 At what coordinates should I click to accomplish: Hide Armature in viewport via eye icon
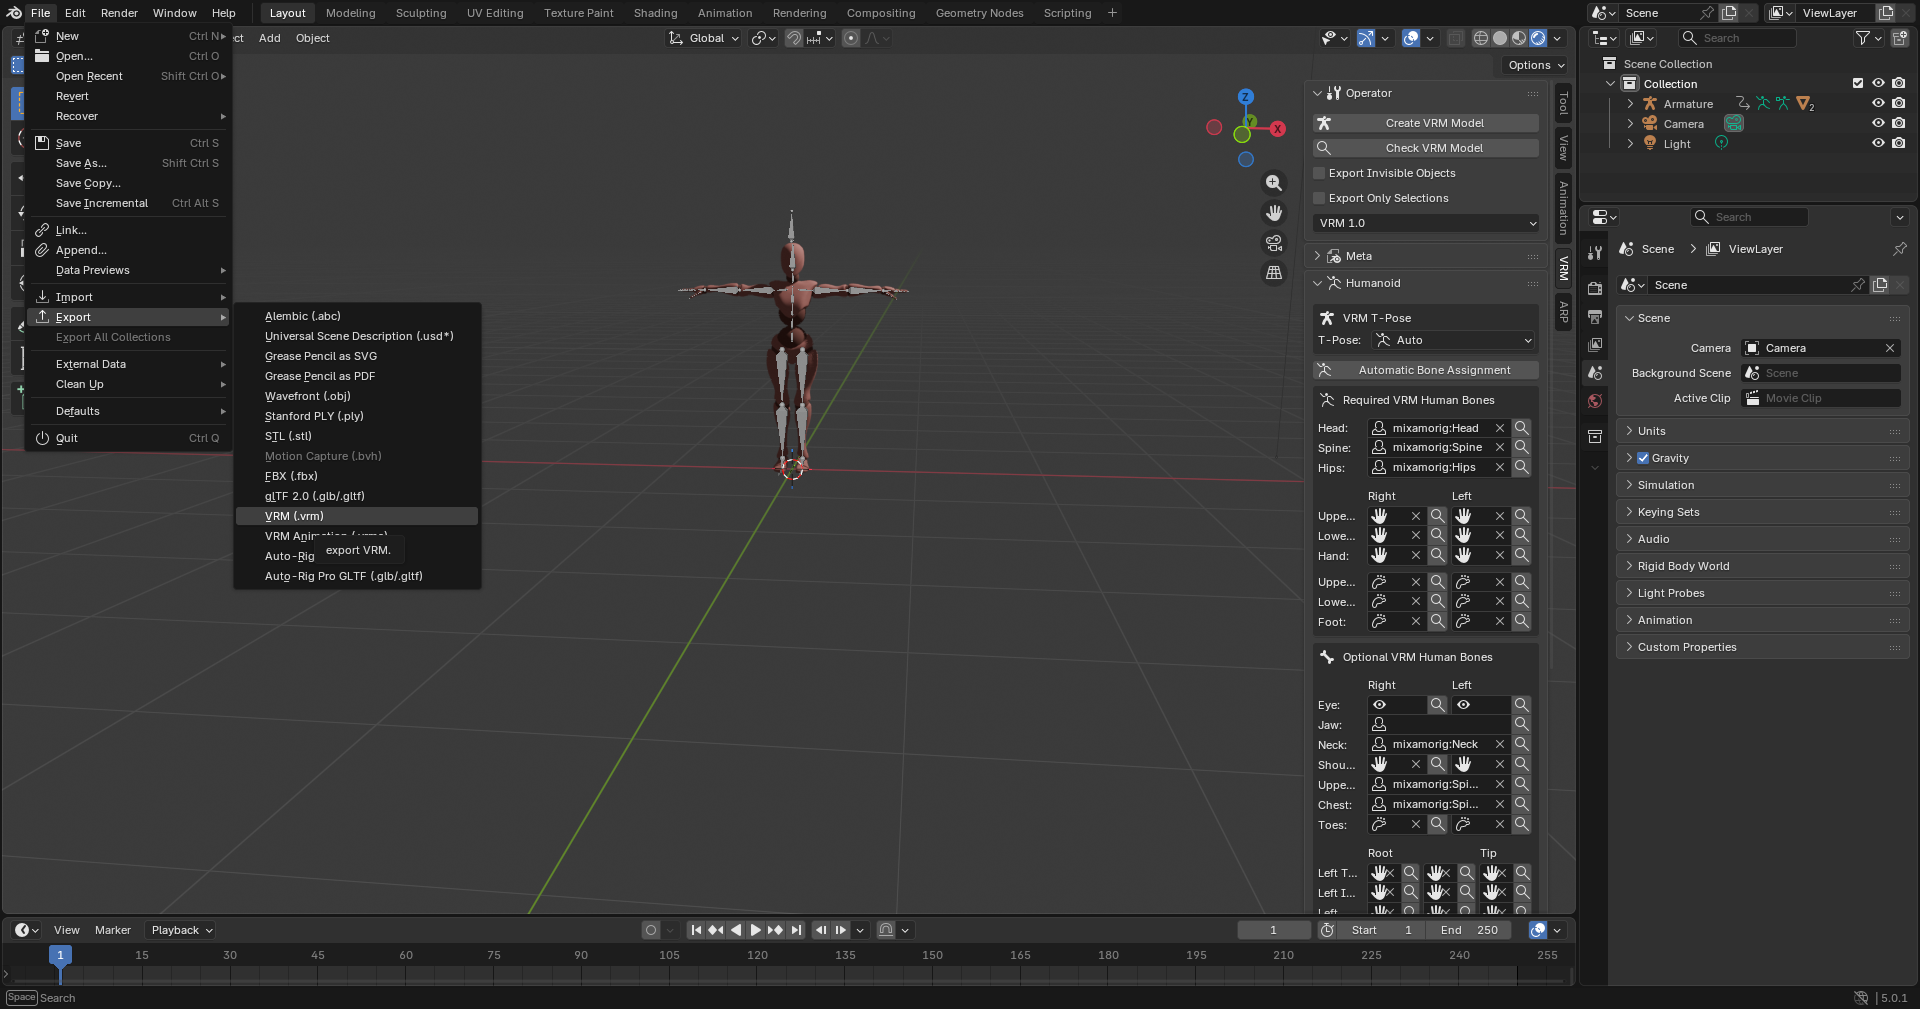[1878, 103]
